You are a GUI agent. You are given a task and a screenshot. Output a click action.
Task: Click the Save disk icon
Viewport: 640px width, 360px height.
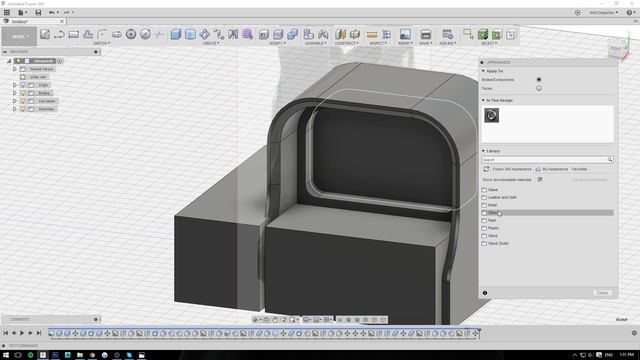pyautogui.click(x=38, y=13)
